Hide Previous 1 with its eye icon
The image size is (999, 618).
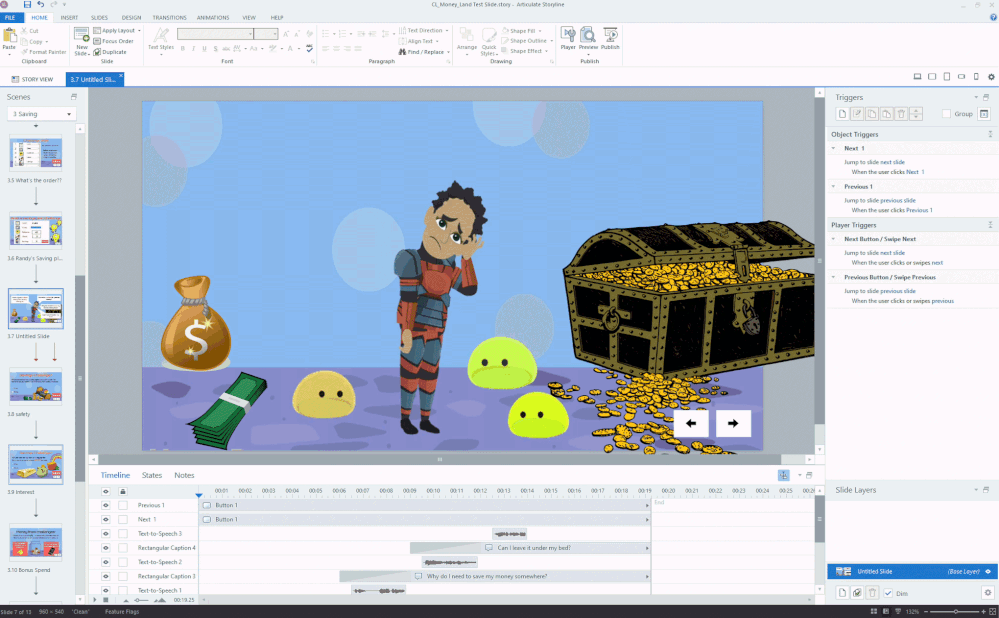point(106,505)
